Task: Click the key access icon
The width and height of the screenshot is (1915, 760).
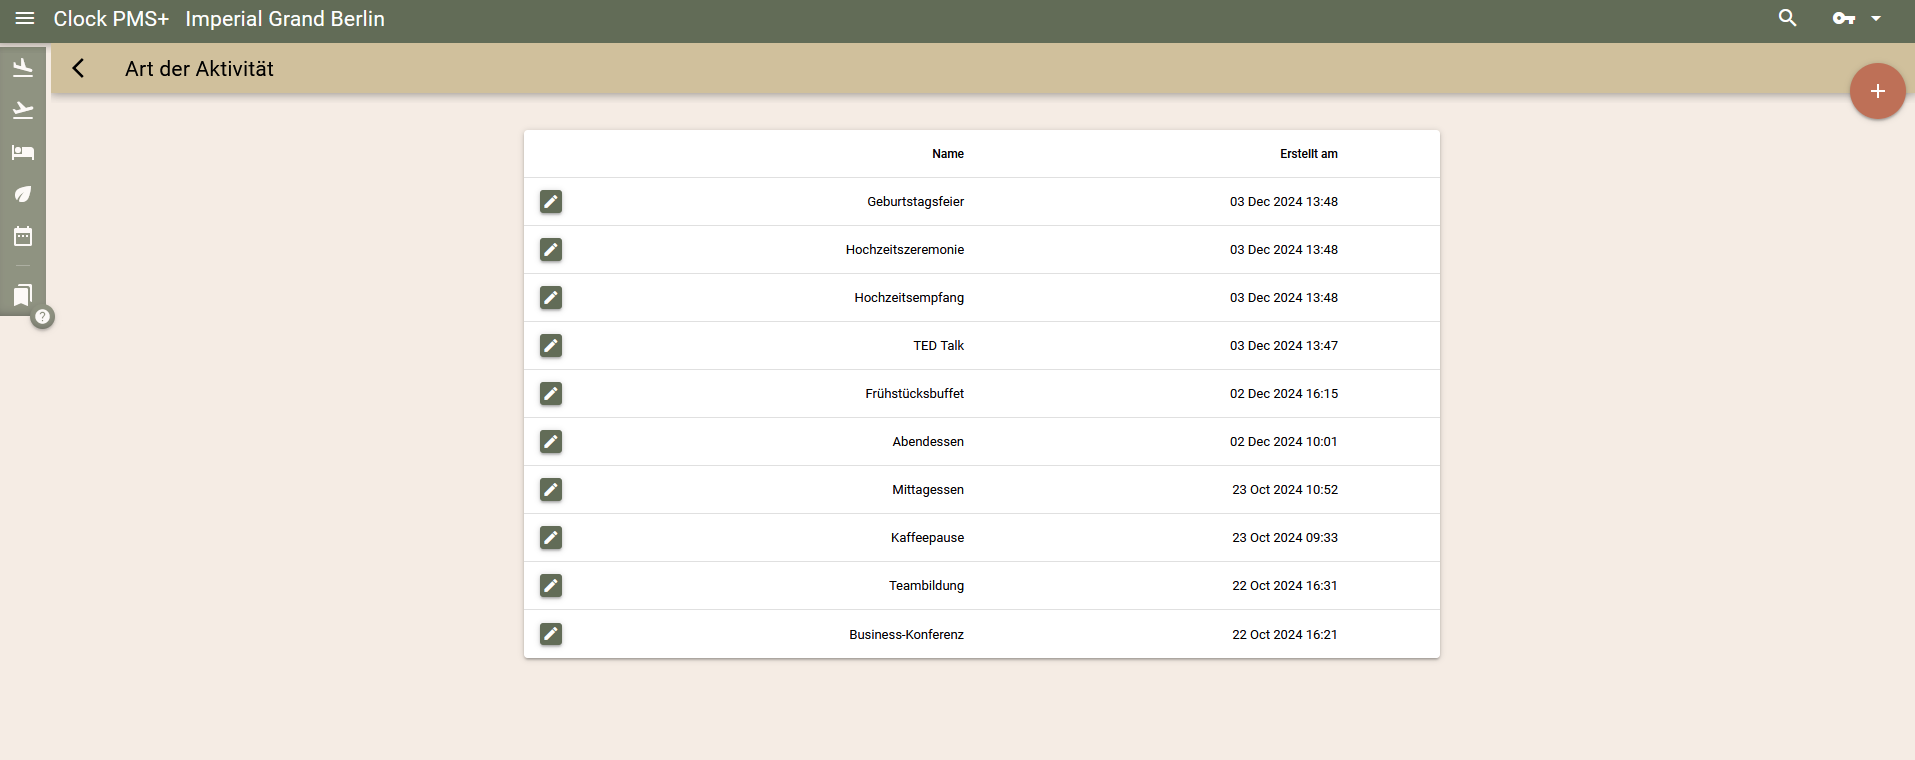Action: click(1843, 19)
